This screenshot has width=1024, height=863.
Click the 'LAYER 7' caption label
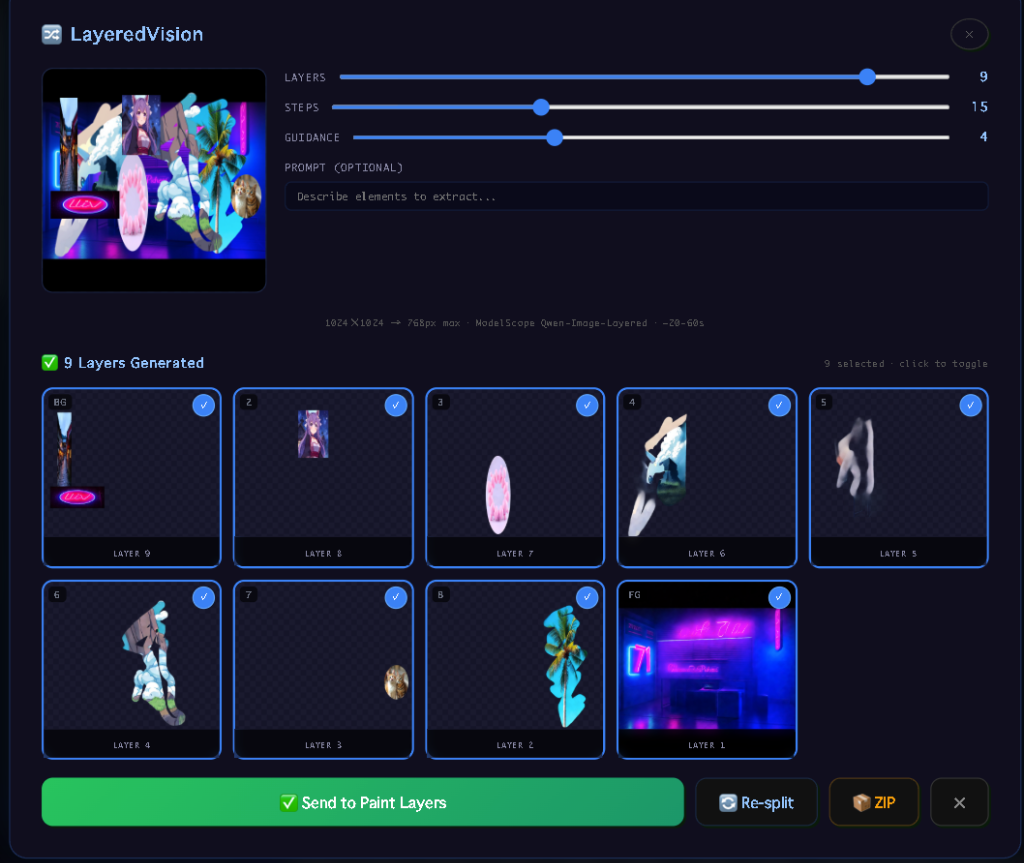[x=515, y=553]
